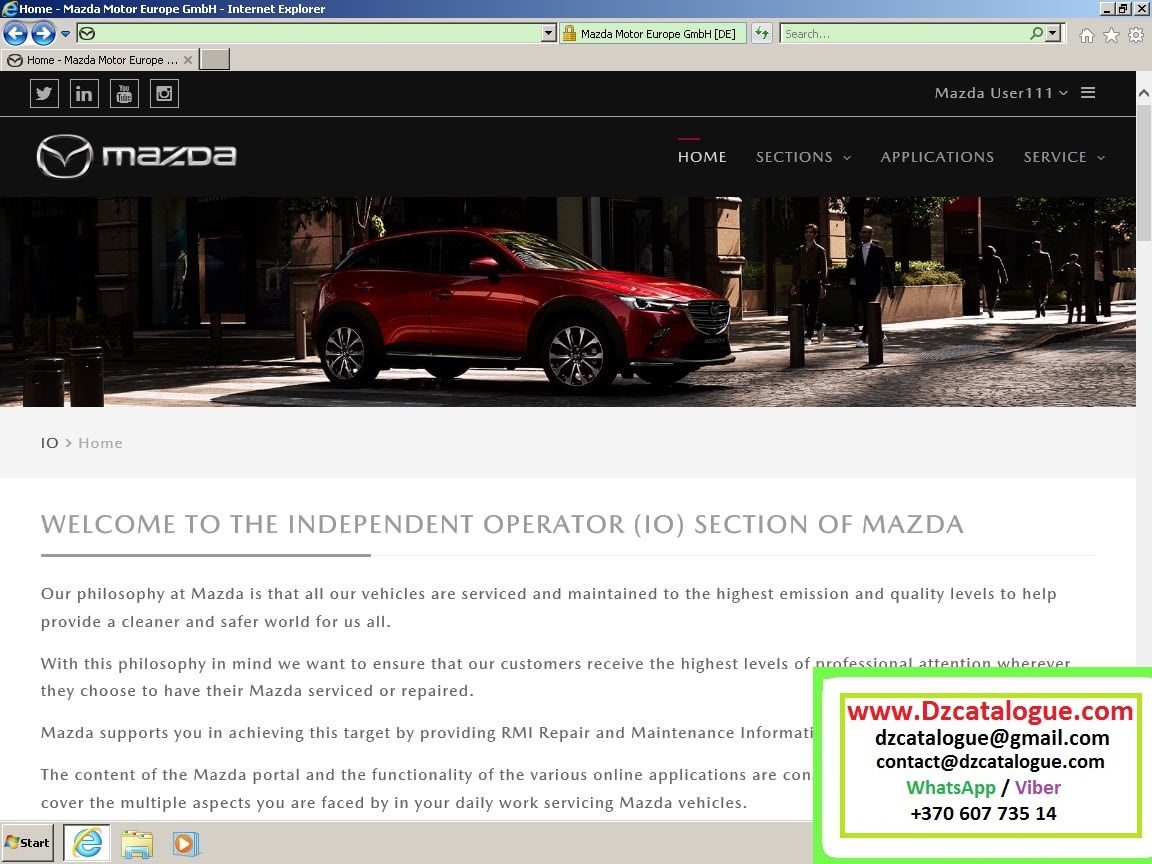Click the Mazda logo
Screen dimensions: 1152x864
137,156
